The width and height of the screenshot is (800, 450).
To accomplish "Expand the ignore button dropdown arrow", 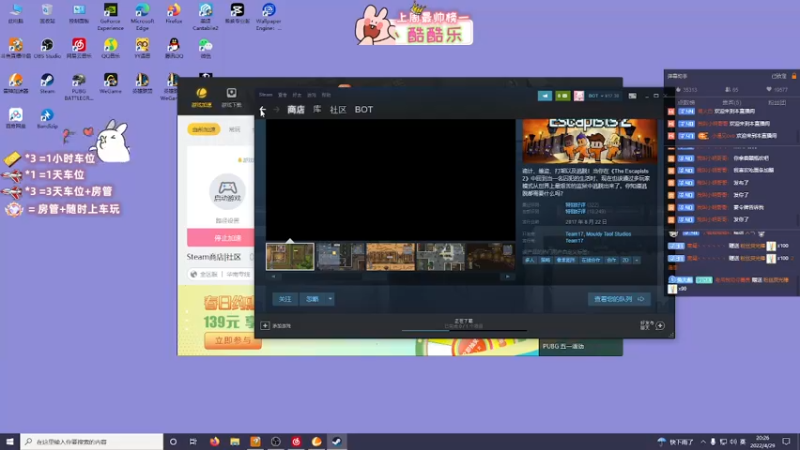I will (330, 299).
